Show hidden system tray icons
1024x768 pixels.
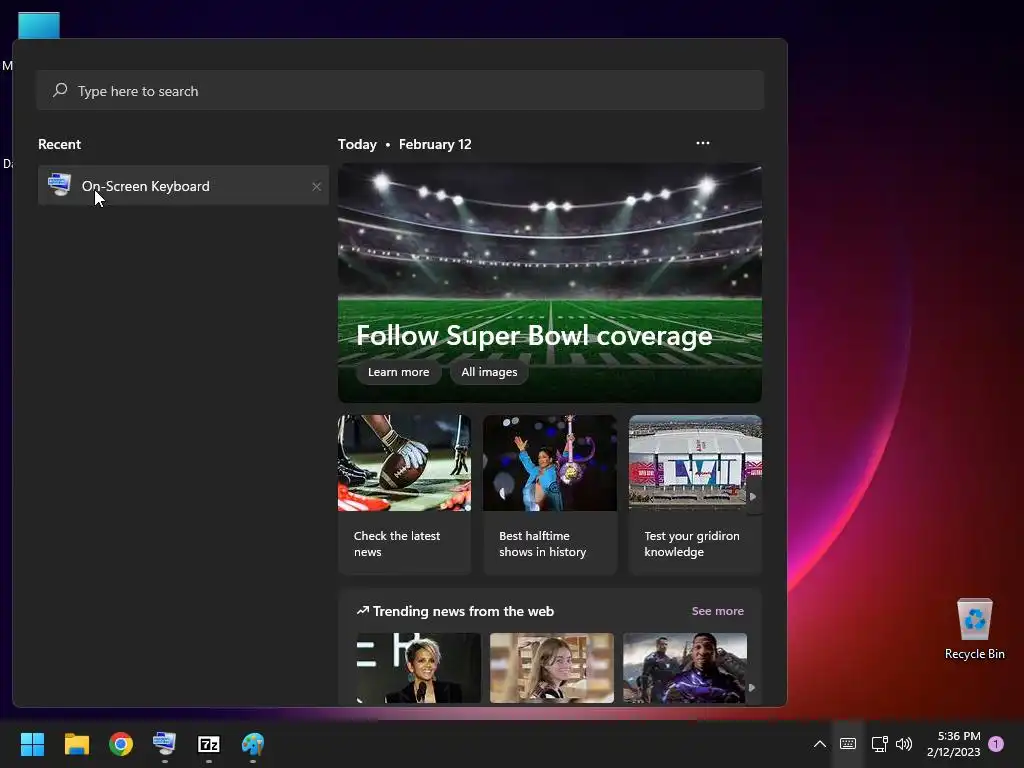point(820,744)
